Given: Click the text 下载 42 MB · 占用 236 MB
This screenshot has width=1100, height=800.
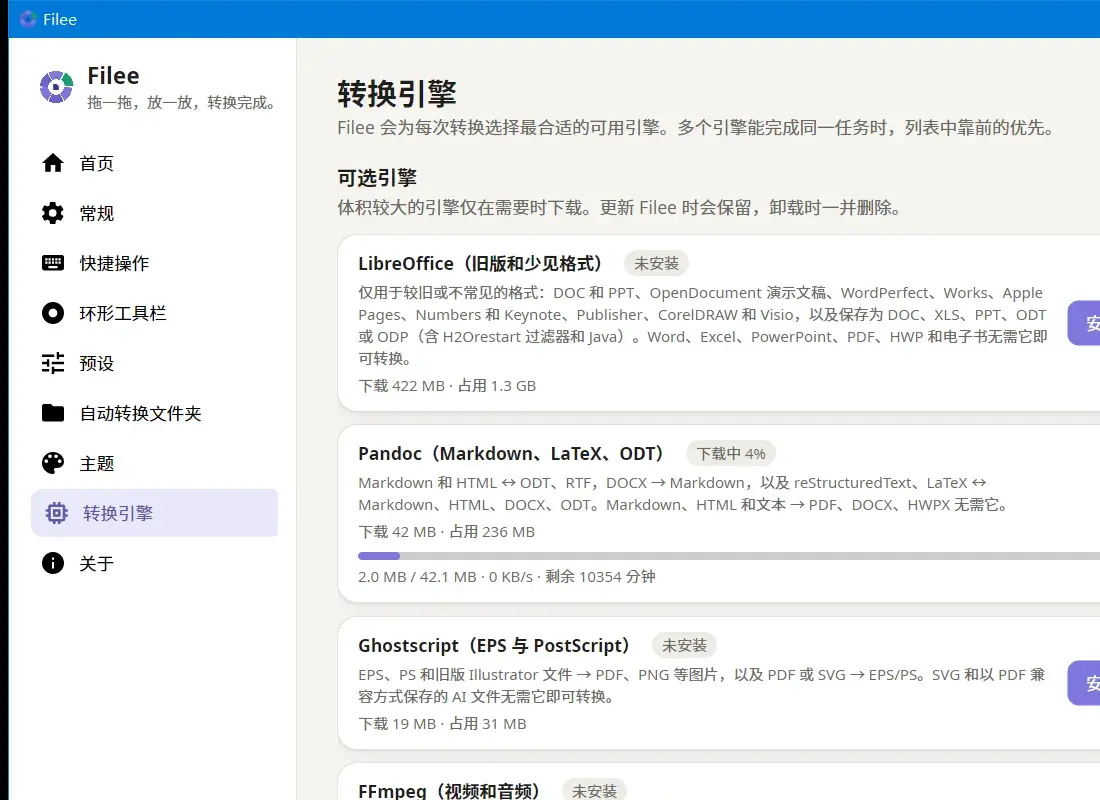Looking at the screenshot, I should [x=446, y=532].
